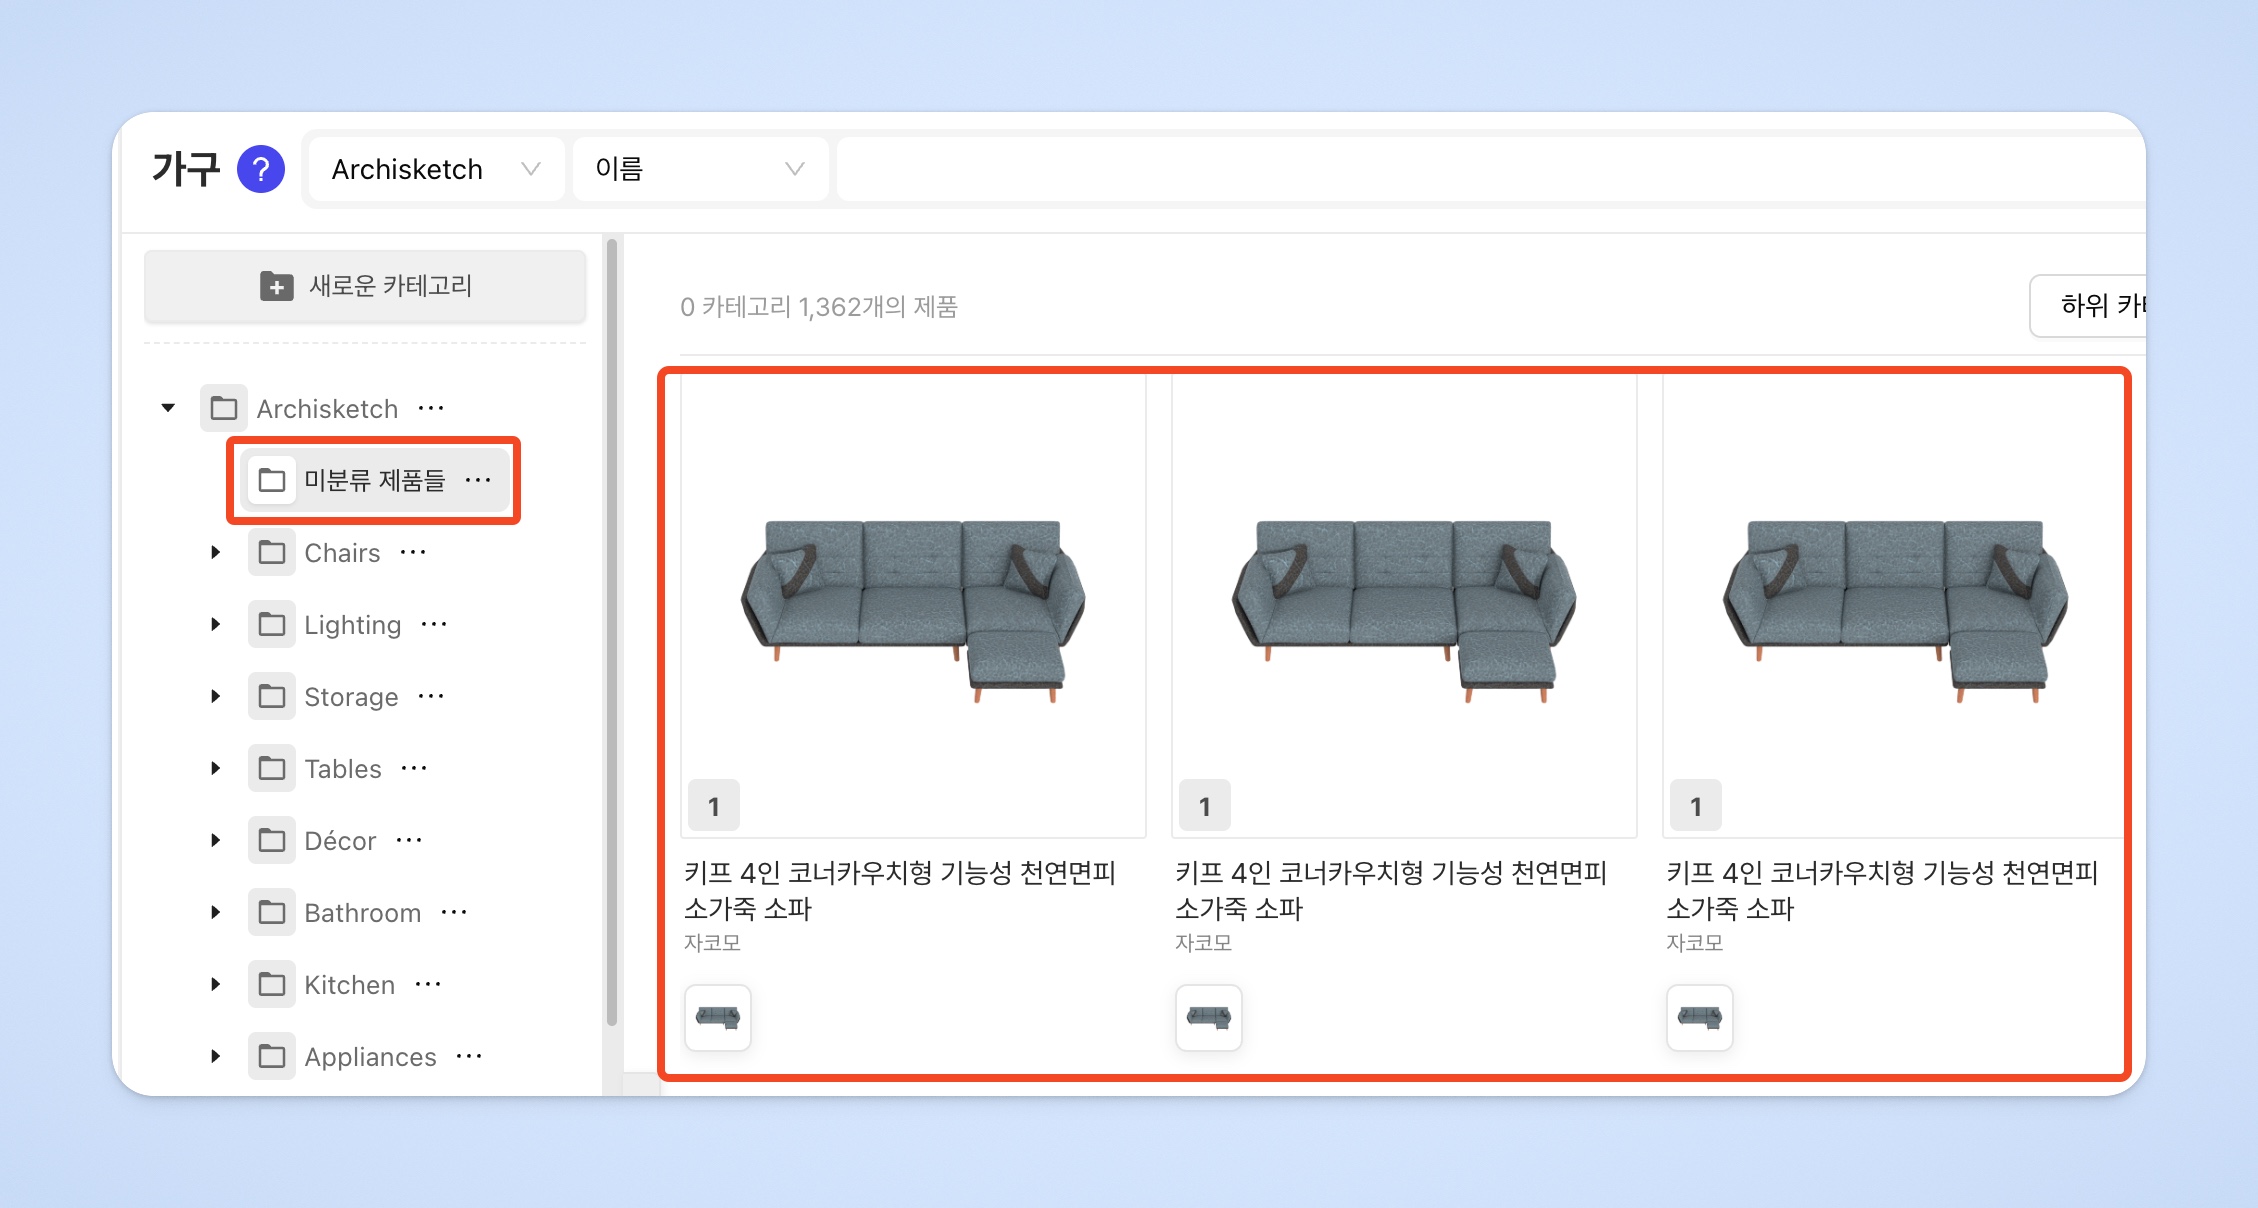Select the 미분류 제품들 category

tap(374, 480)
